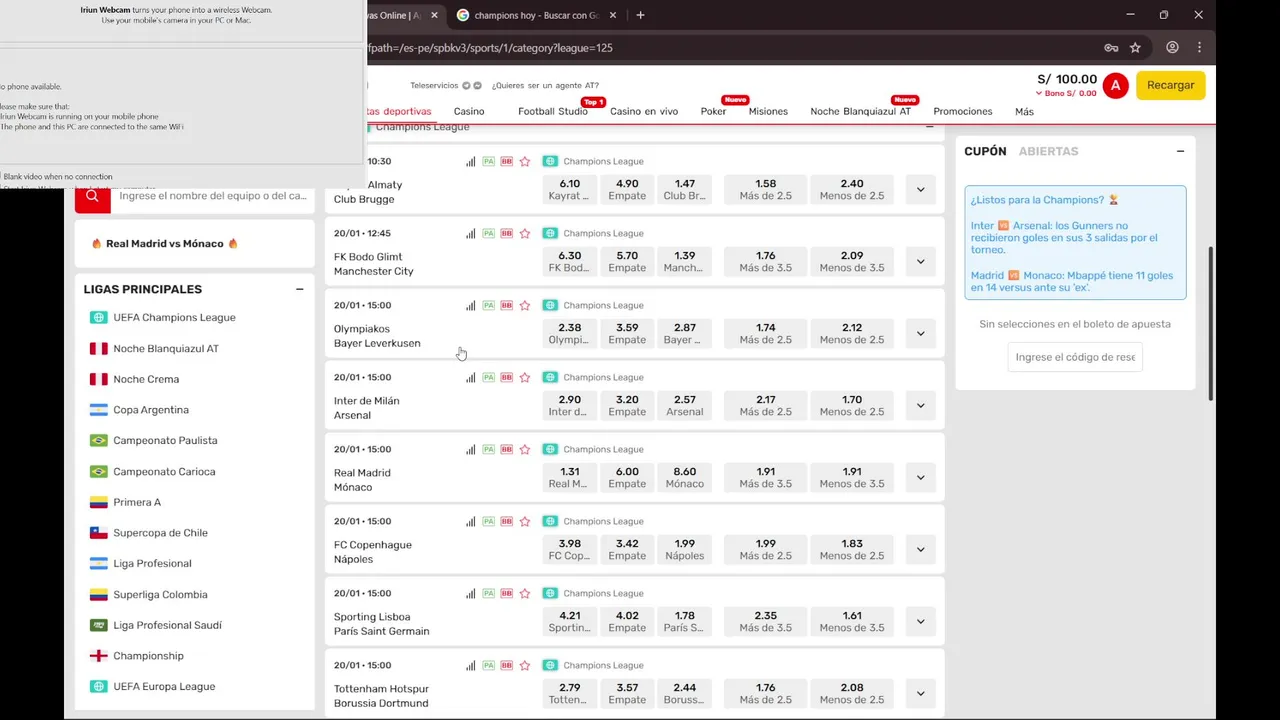1280x720 pixels.
Task: Click the Peru flag beside Noche Crema
Action: coord(98,379)
